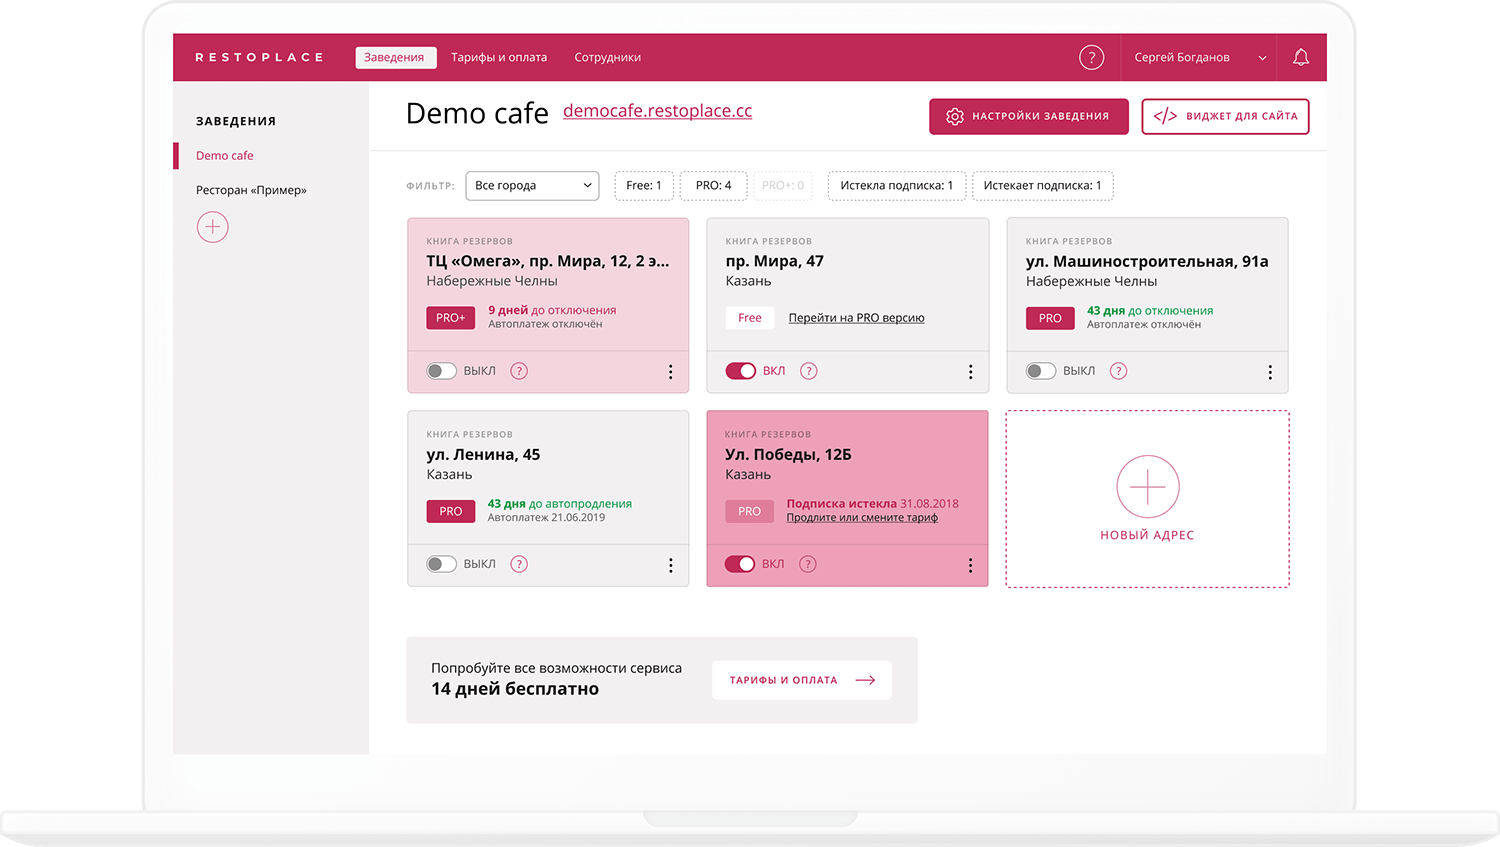Filter by PRO+: 0

[783, 185]
